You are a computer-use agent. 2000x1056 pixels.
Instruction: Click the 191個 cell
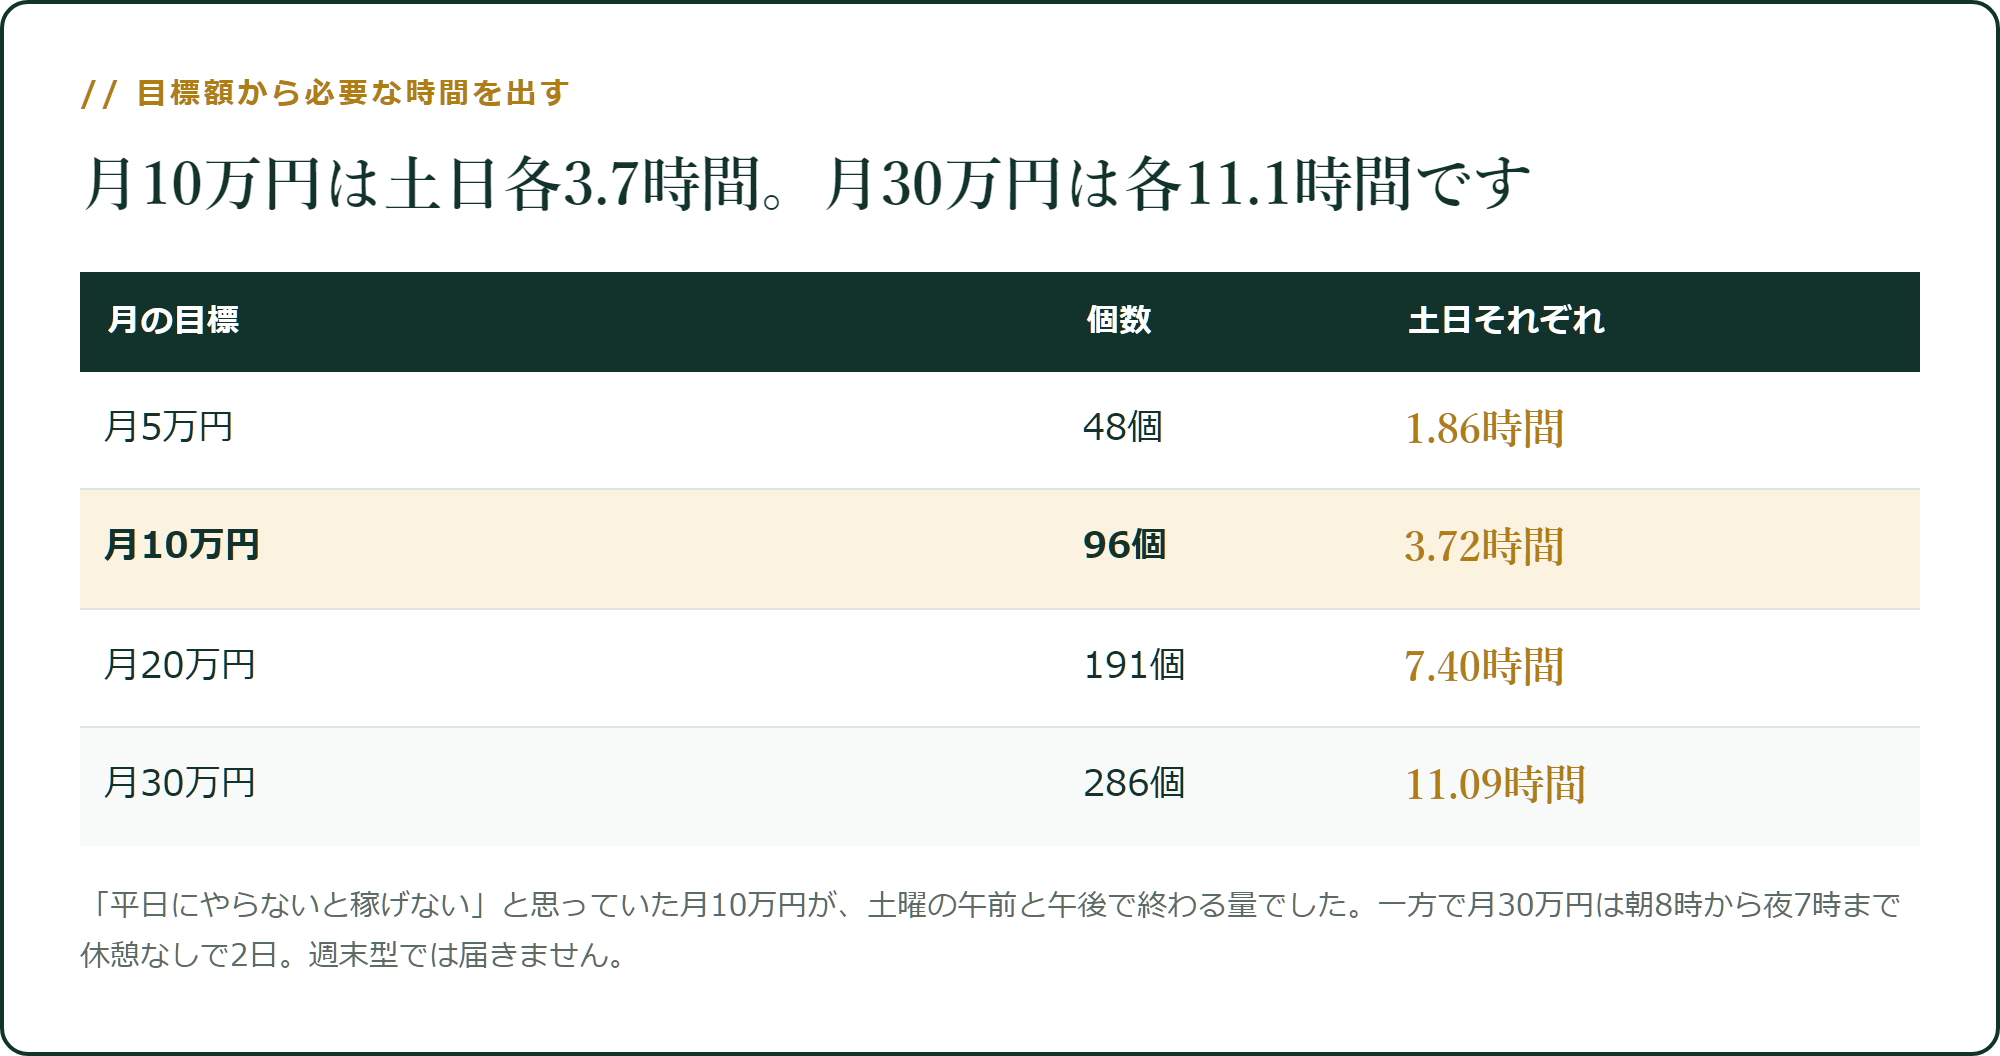(x=1134, y=665)
